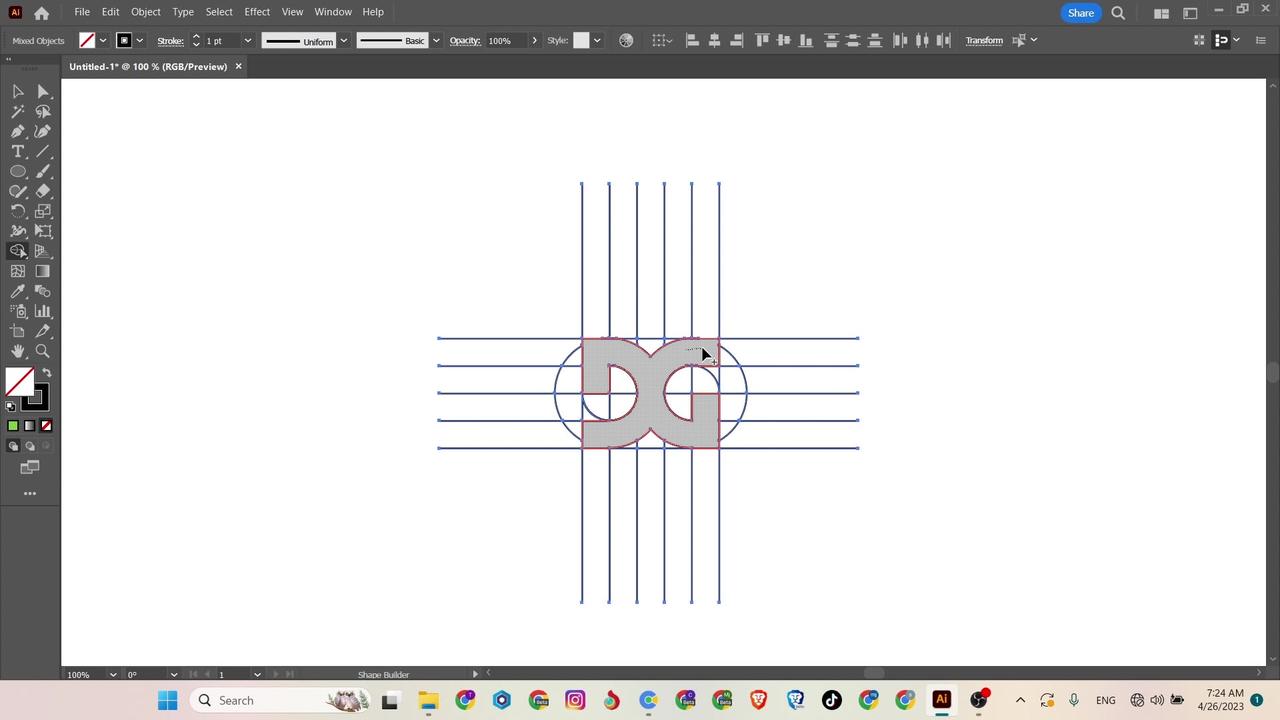Screen dimensions: 1280x720
Task: Activate the Pen tool
Action: coord(17,131)
